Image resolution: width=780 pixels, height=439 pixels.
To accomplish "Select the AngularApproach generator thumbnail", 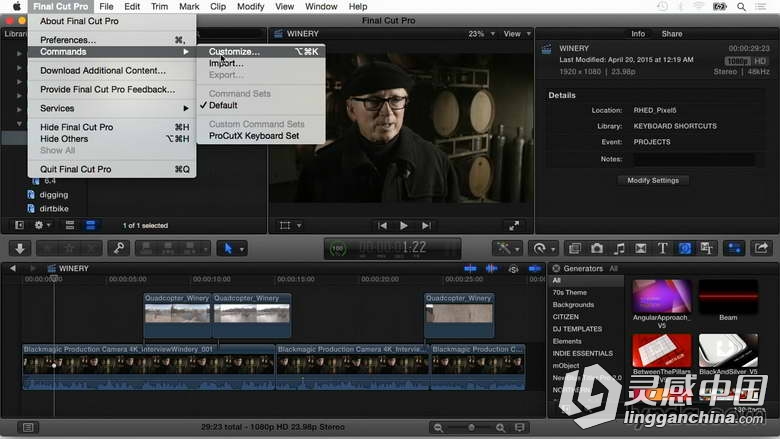I will click(x=662, y=296).
